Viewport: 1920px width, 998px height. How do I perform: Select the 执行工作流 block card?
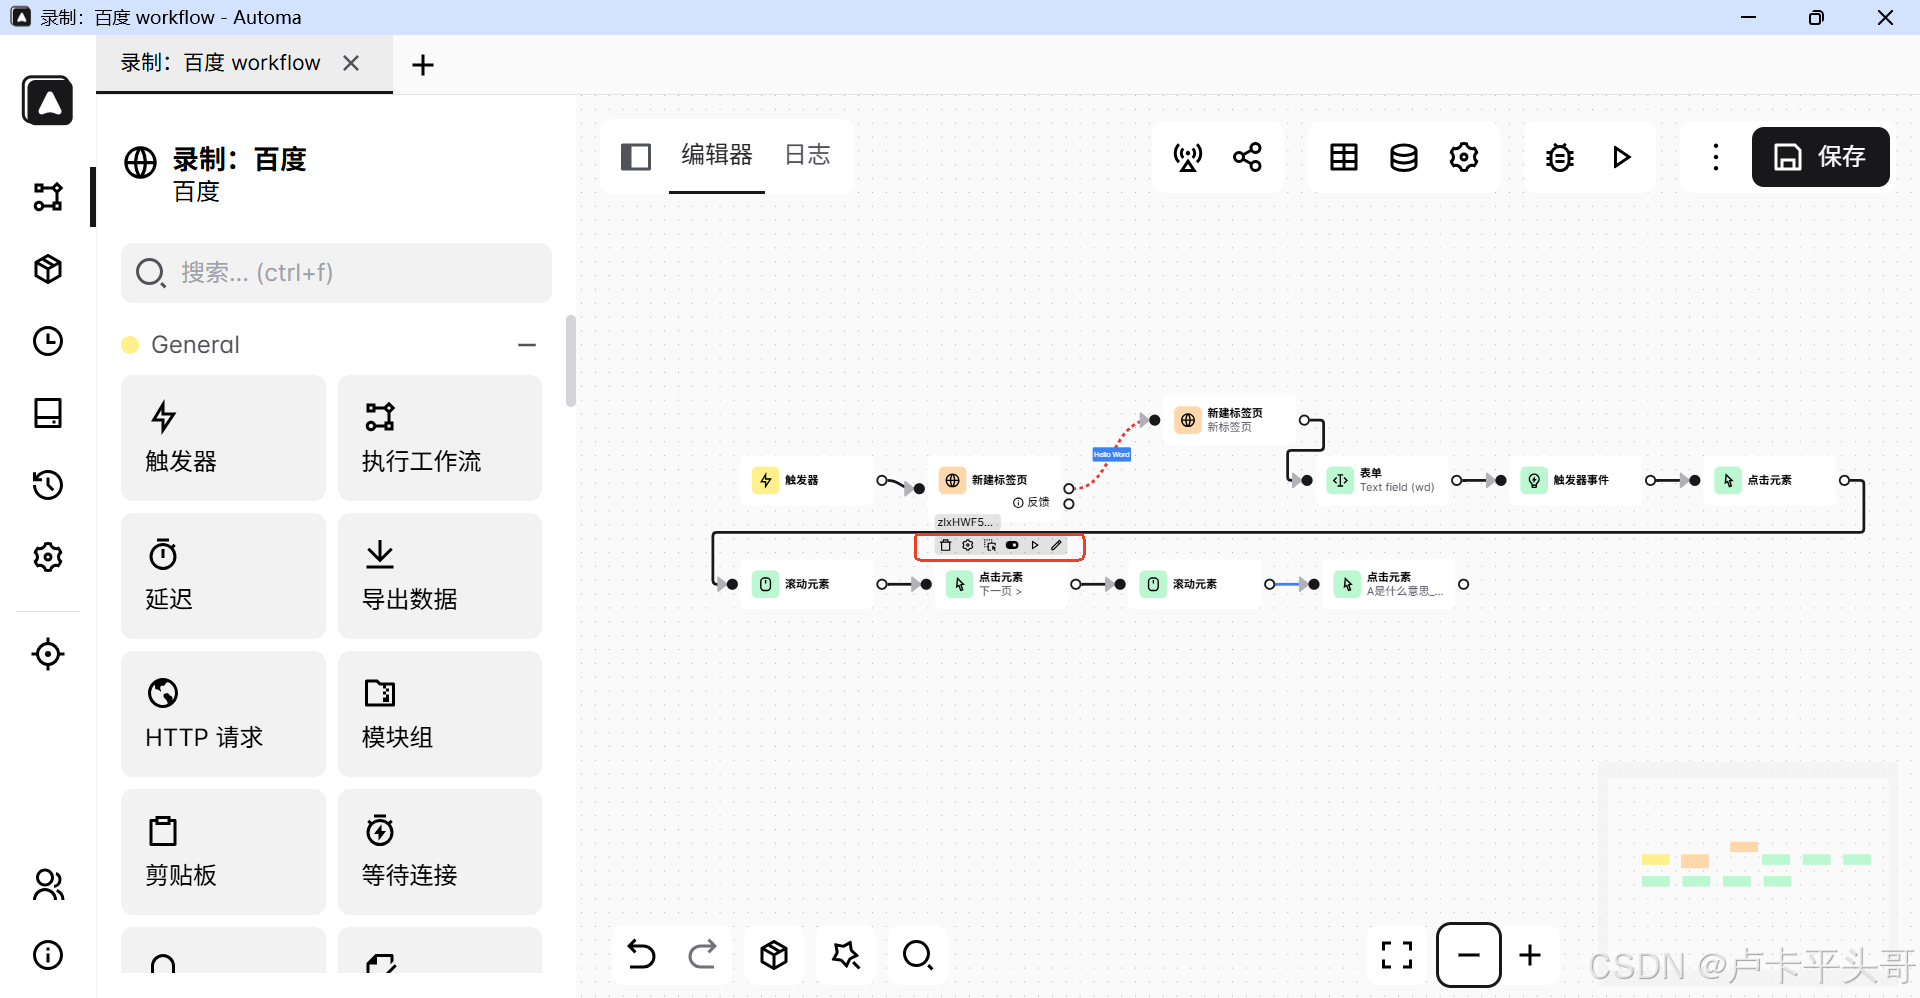(440, 438)
